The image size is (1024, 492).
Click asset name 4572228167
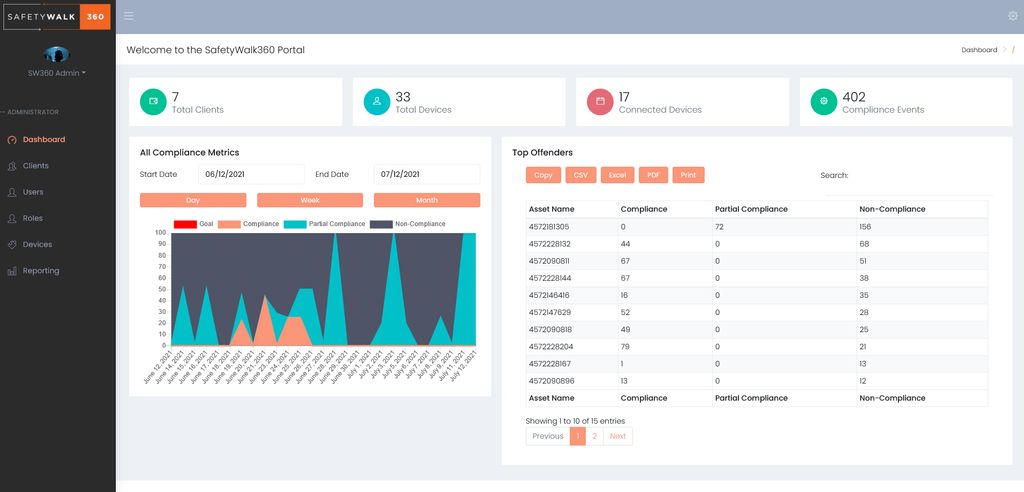(x=549, y=364)
